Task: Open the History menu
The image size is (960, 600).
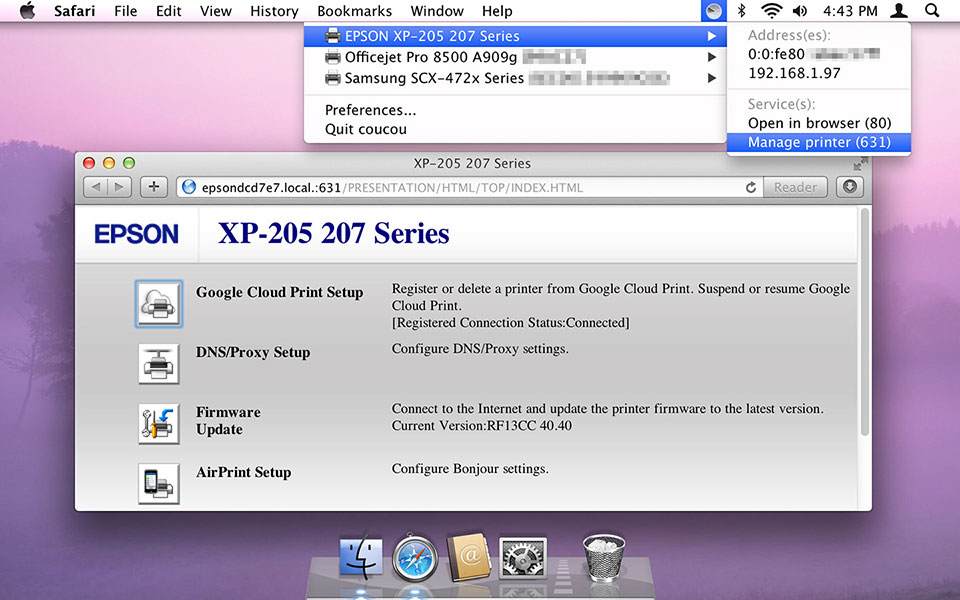Action: tap(274, 11)
